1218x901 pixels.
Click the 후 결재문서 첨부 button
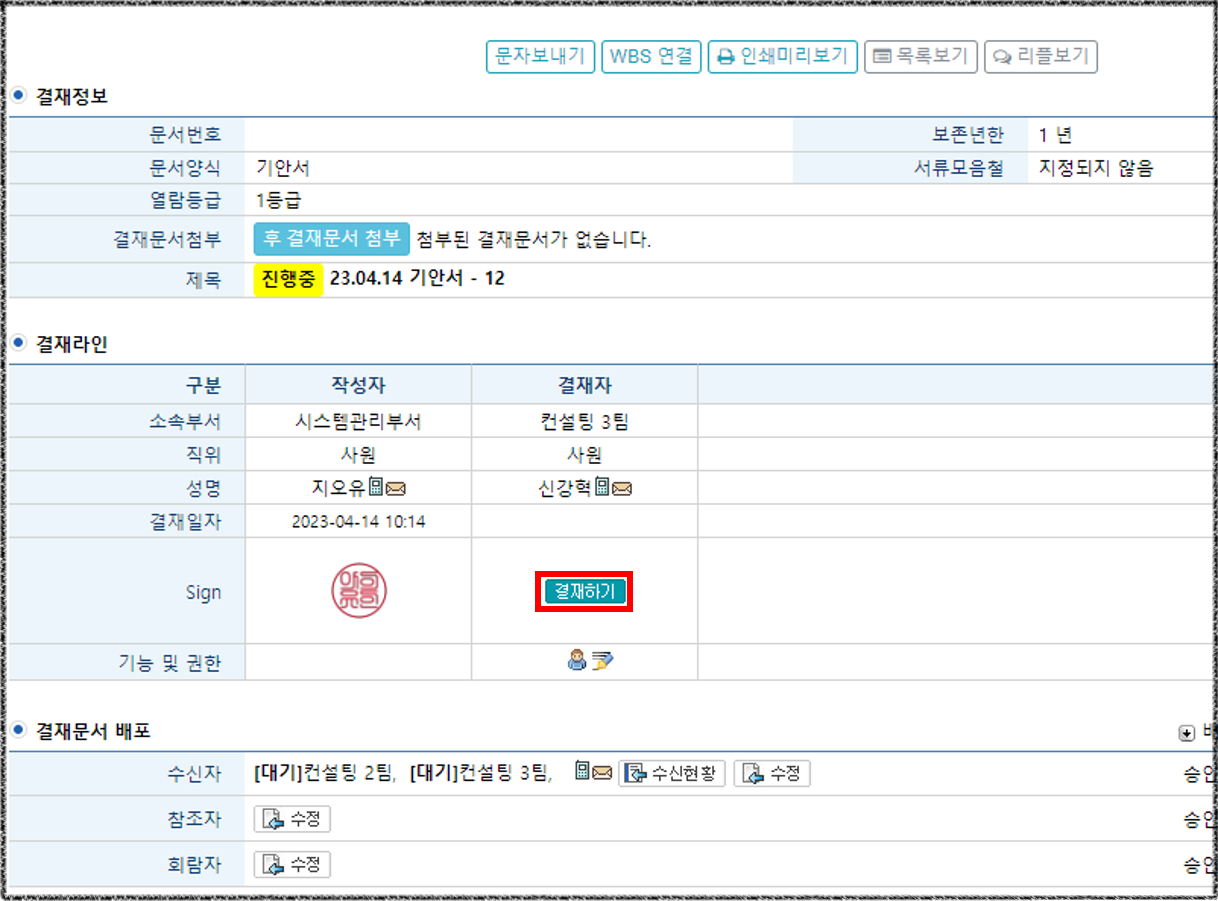click(331, 239)
